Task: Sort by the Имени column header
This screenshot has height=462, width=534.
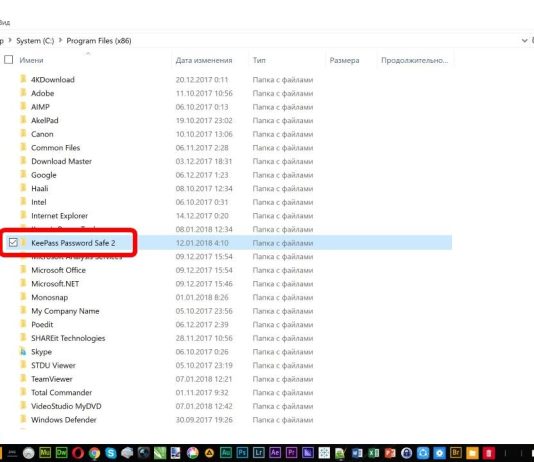Action: point(31,60)
